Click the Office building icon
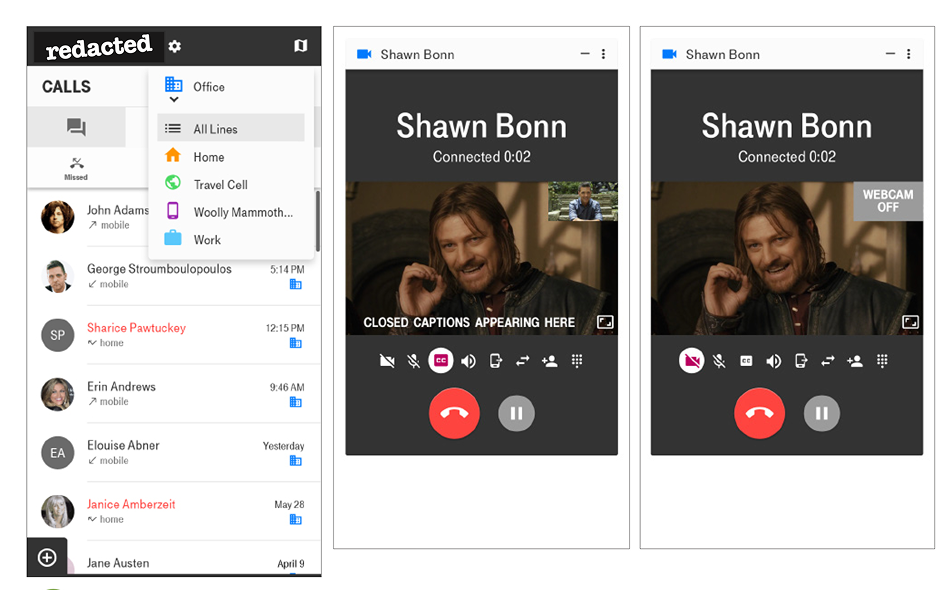951x590 pixels. point(173,84)
